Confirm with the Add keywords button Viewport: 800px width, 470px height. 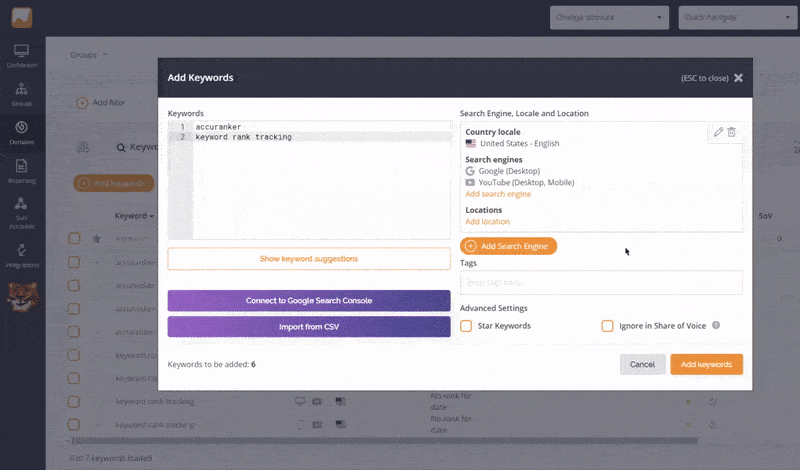coord(706,364)
